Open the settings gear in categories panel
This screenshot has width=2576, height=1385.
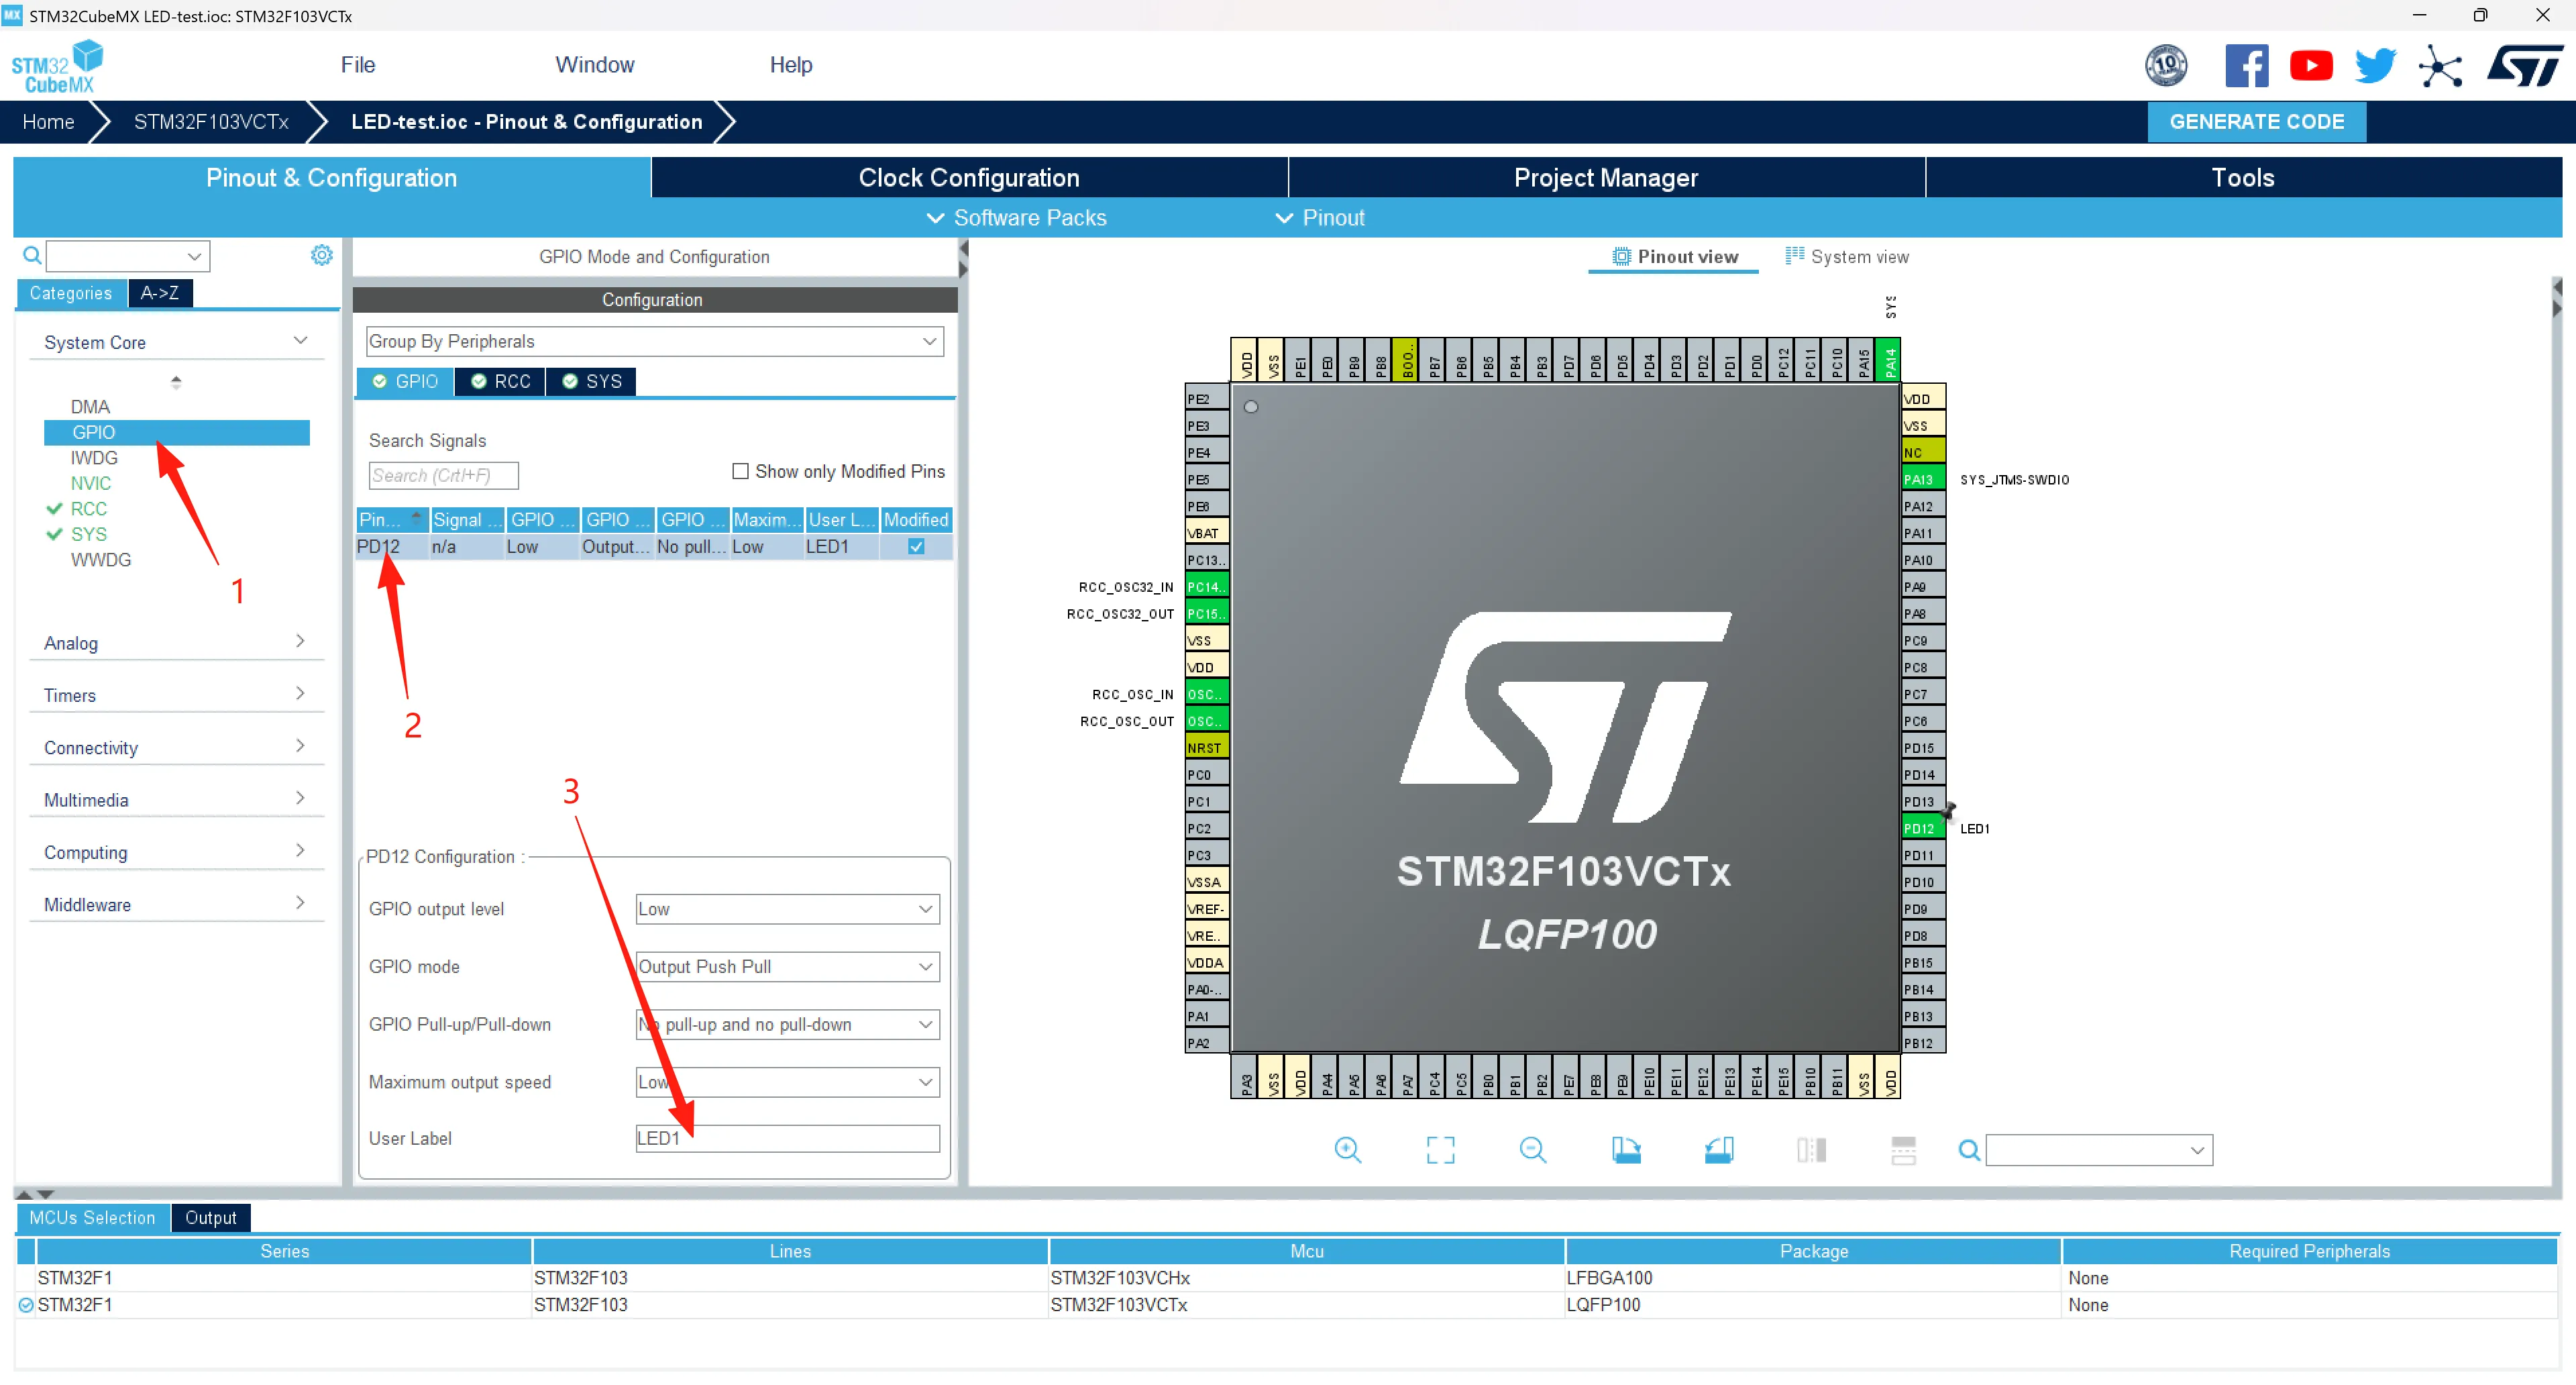(x=321, y=255)
